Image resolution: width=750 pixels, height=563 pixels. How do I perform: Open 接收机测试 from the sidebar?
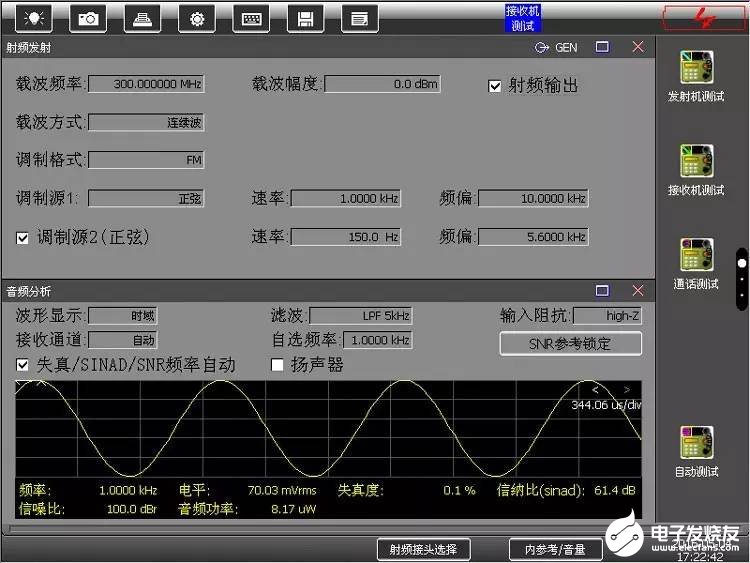[696, 169]
